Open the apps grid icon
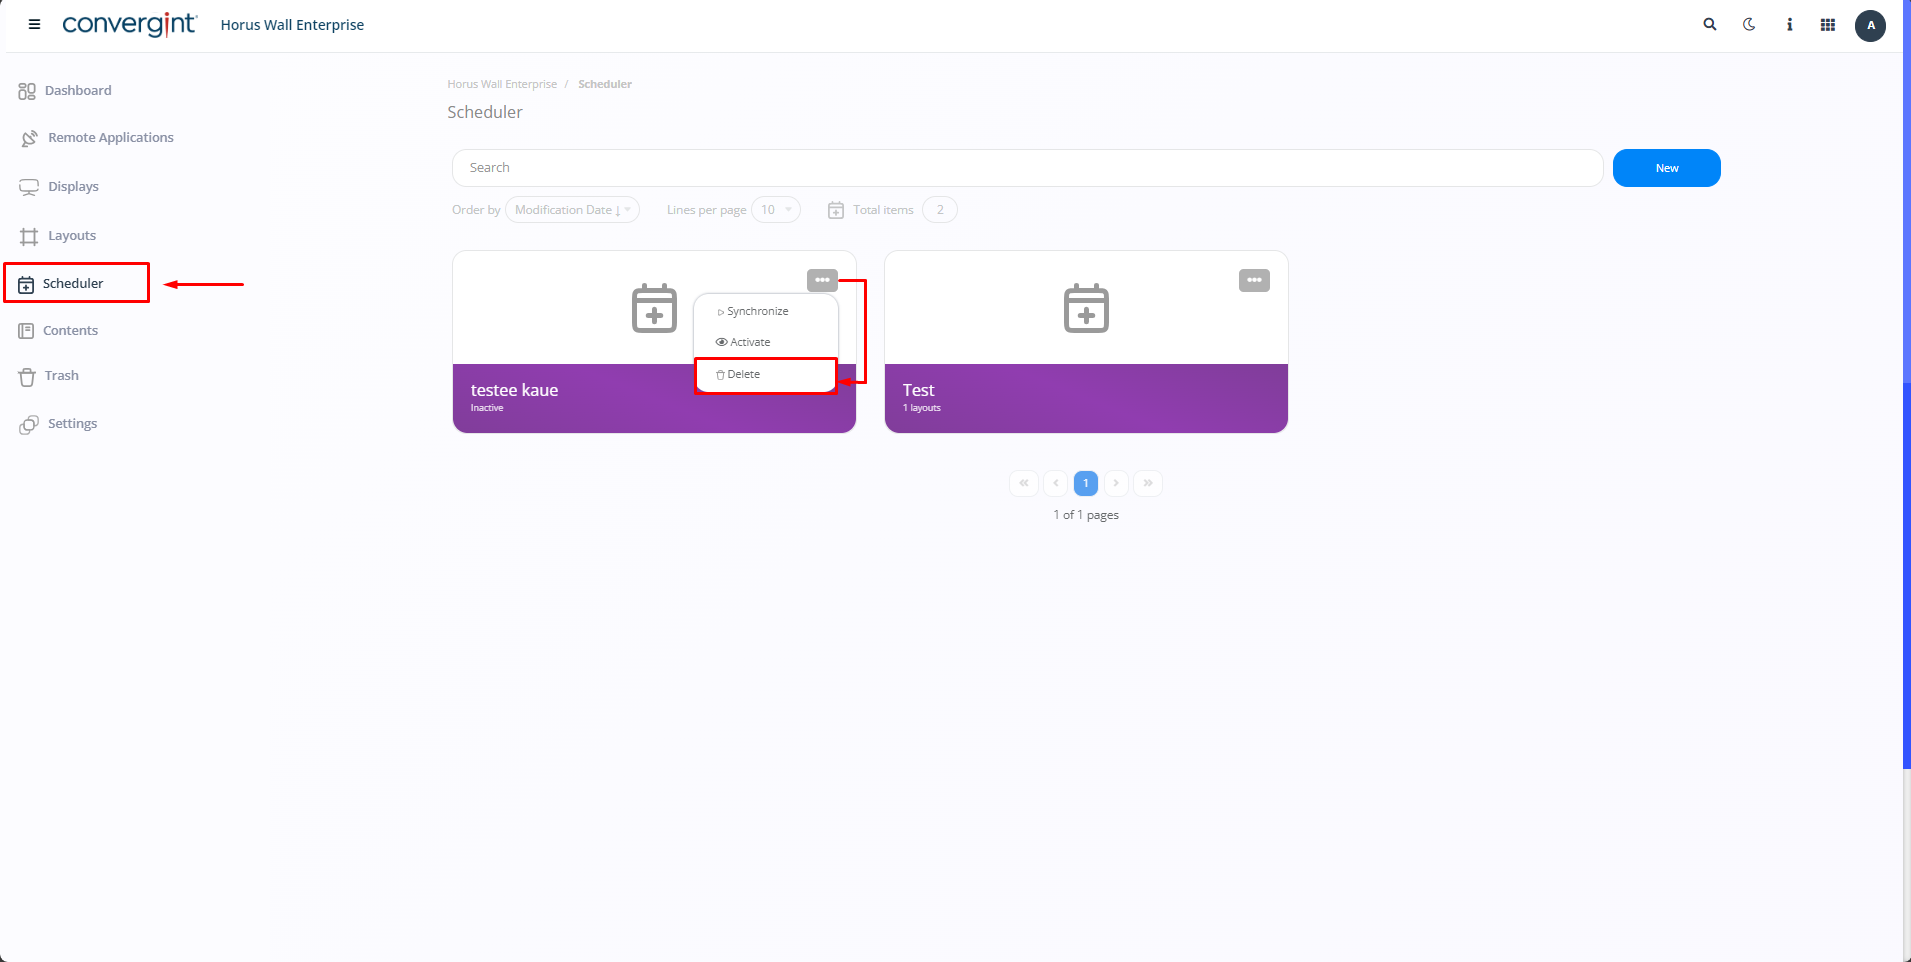Image resolution: width=1911 pixels, height=962 pixels. click(1828, 25)
